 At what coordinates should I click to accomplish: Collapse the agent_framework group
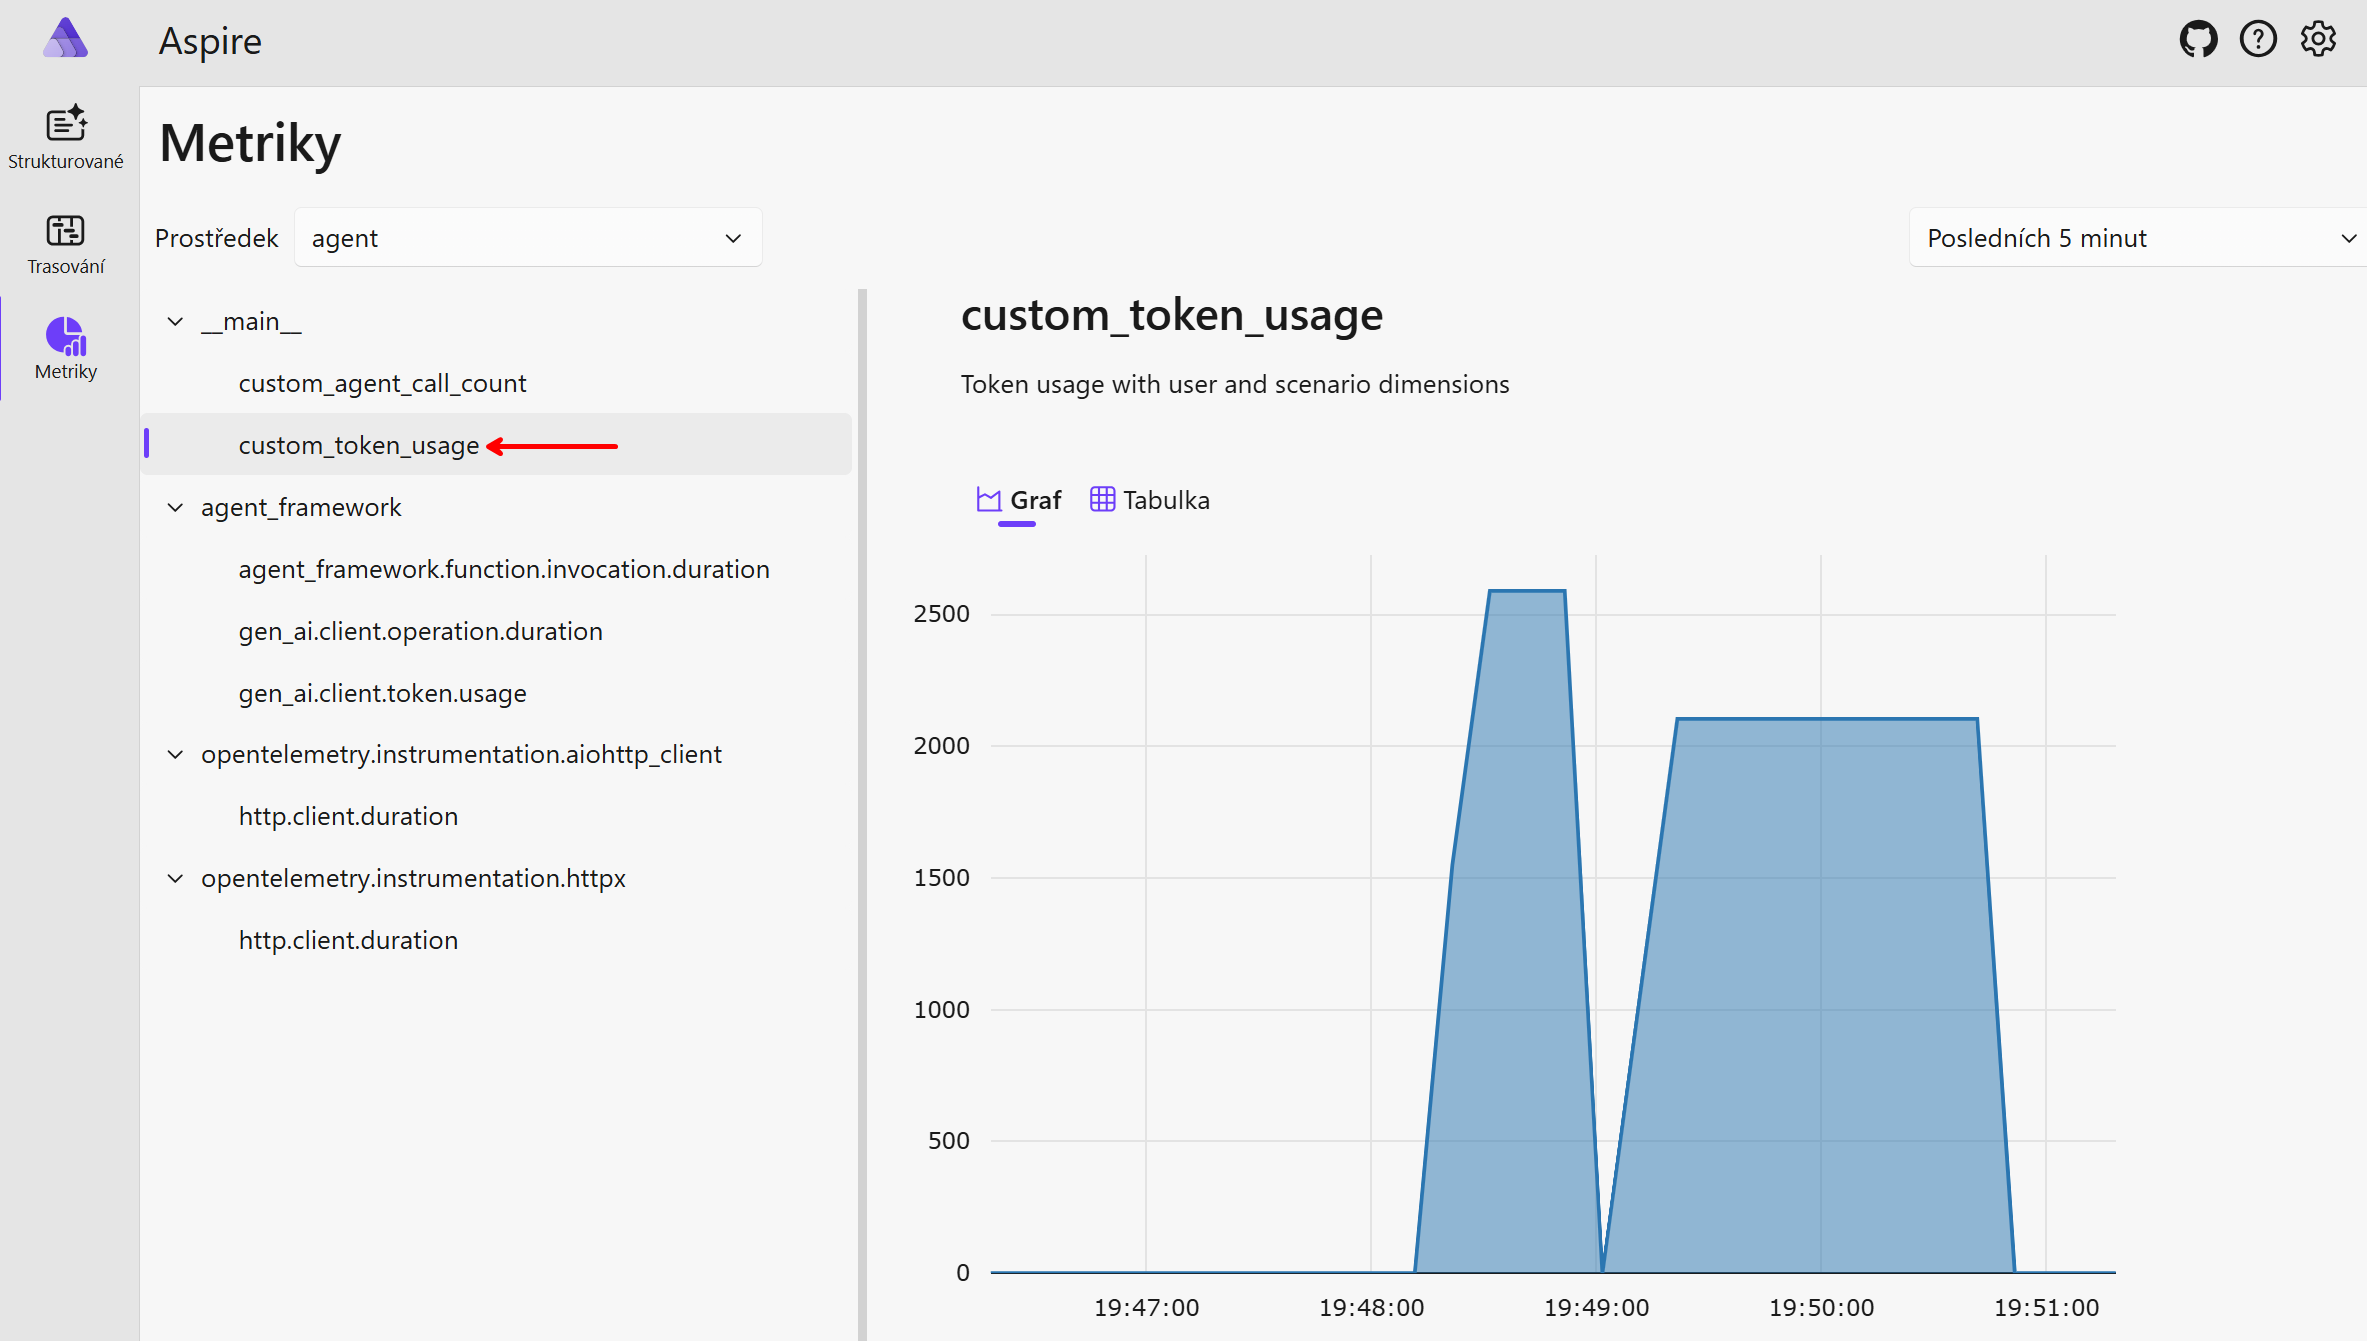175,507
